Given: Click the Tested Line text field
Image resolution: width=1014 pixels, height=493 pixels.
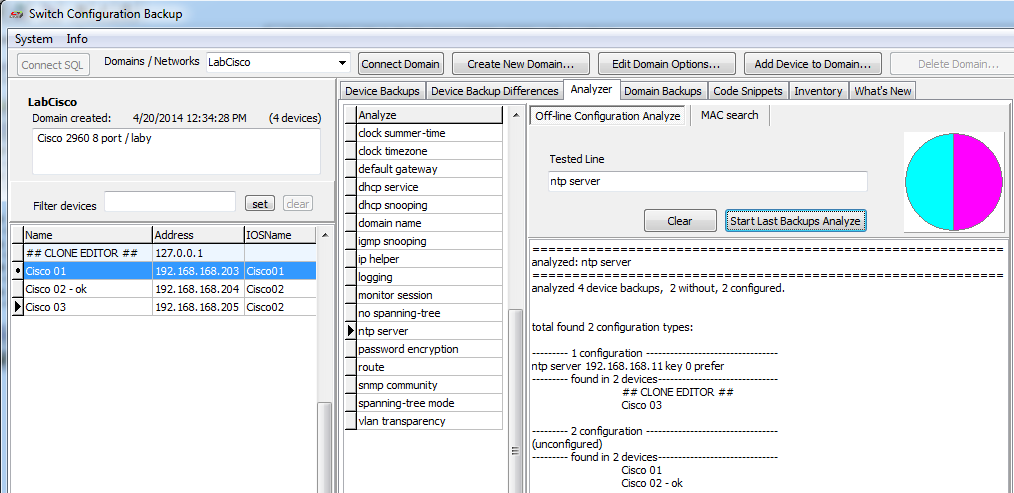Looking at the screenshot, I should click(708, 182).
